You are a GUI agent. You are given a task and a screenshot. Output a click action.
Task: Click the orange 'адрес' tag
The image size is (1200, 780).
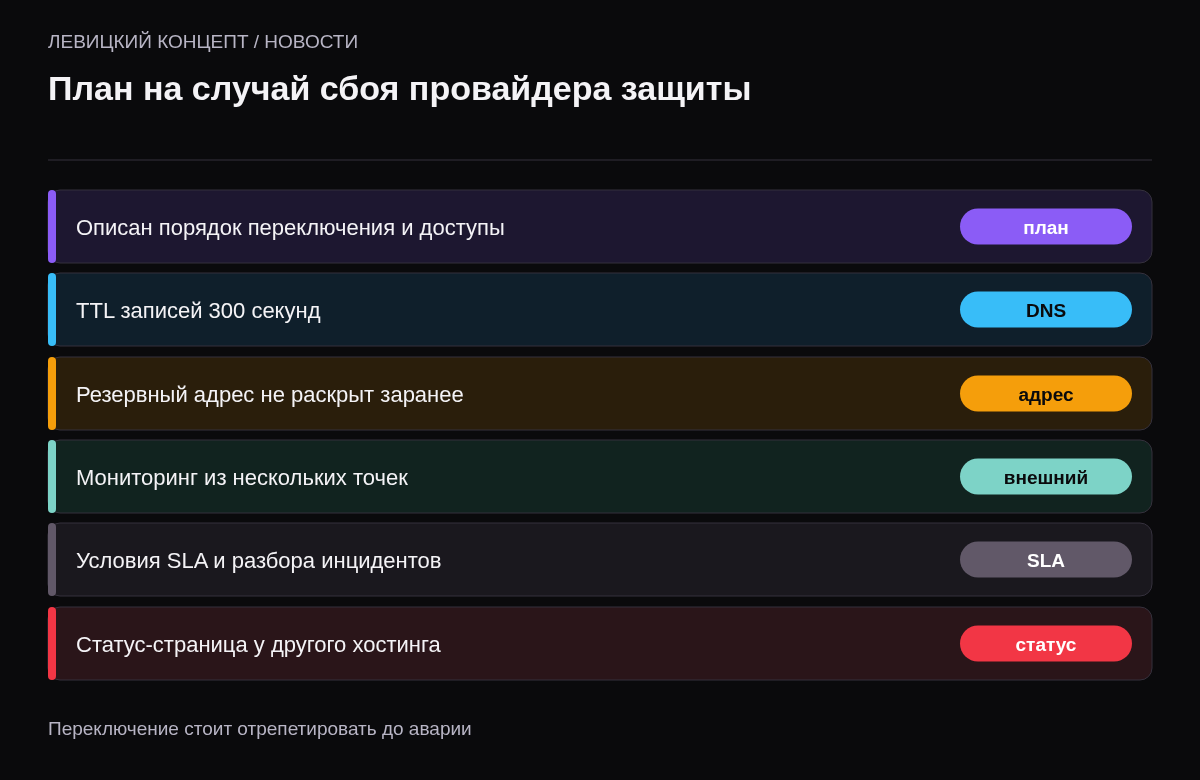[1046, 394]
